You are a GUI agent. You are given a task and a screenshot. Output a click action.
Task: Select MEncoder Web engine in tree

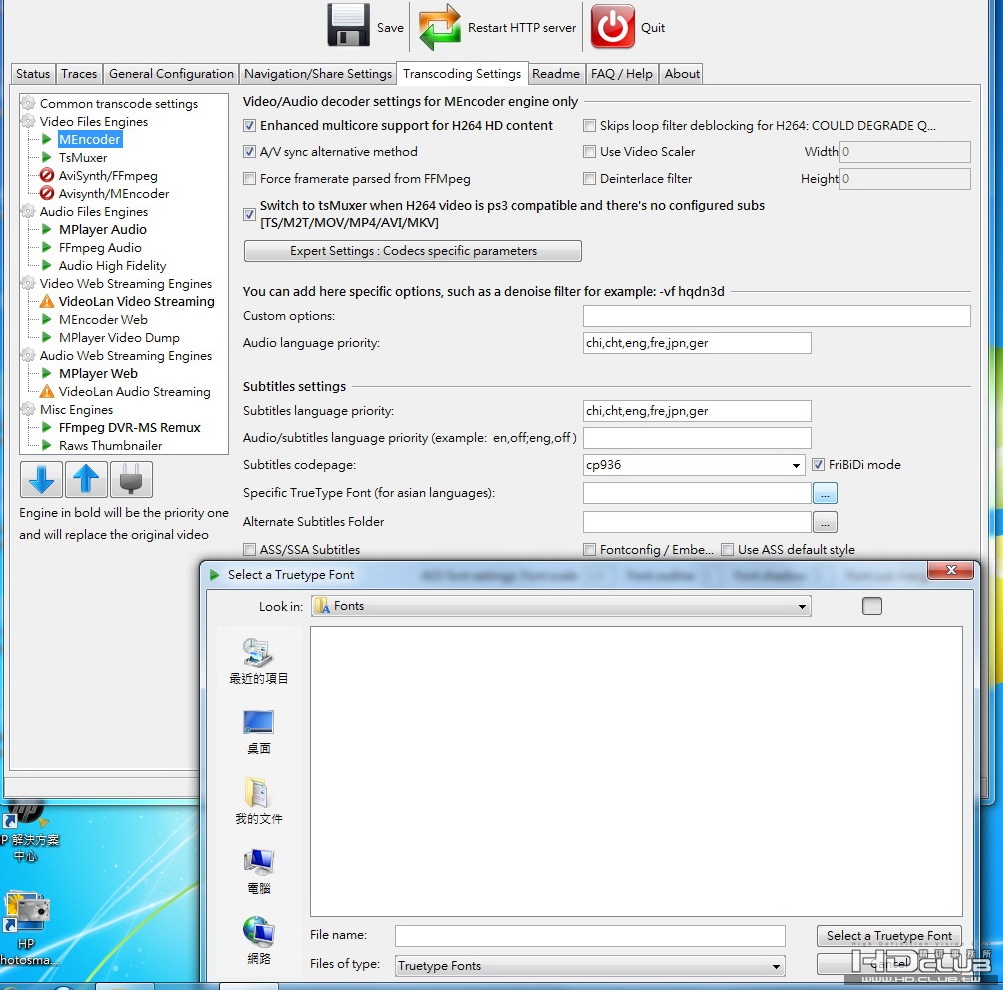pyautogui.click(x=103, y=319)
